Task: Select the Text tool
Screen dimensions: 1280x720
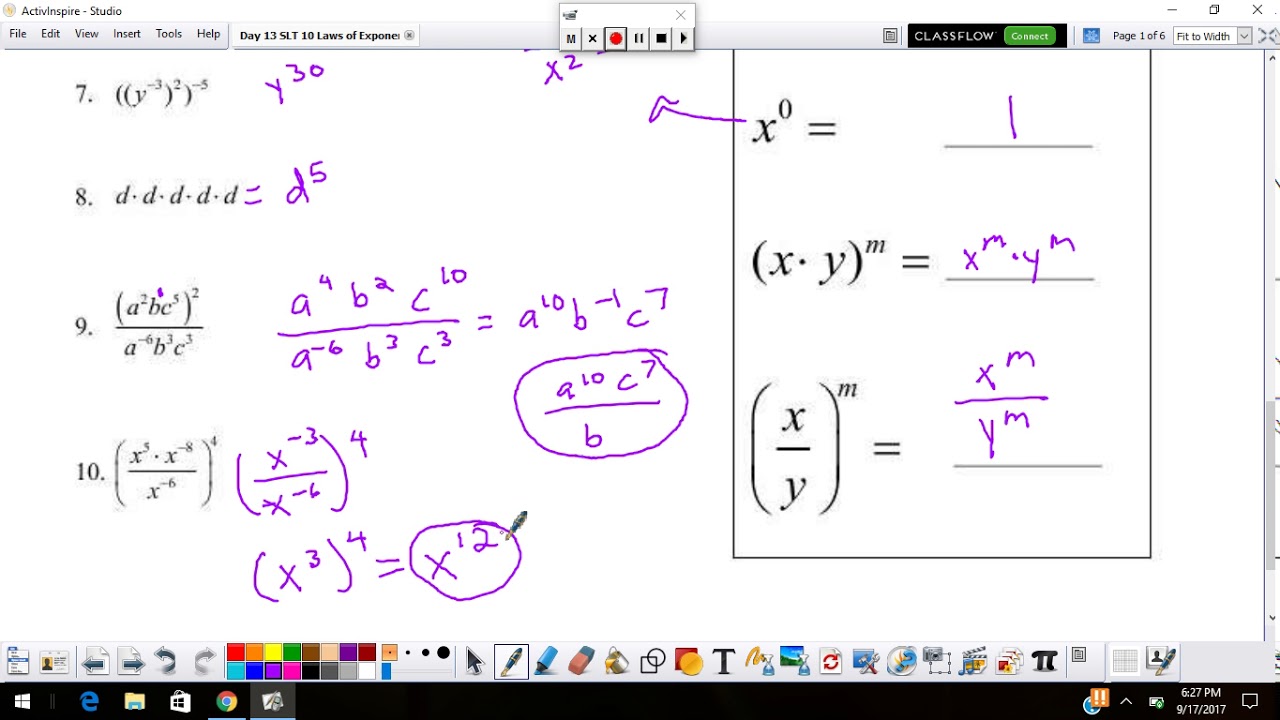Action: pyautogui.click(x=723, y=661)
